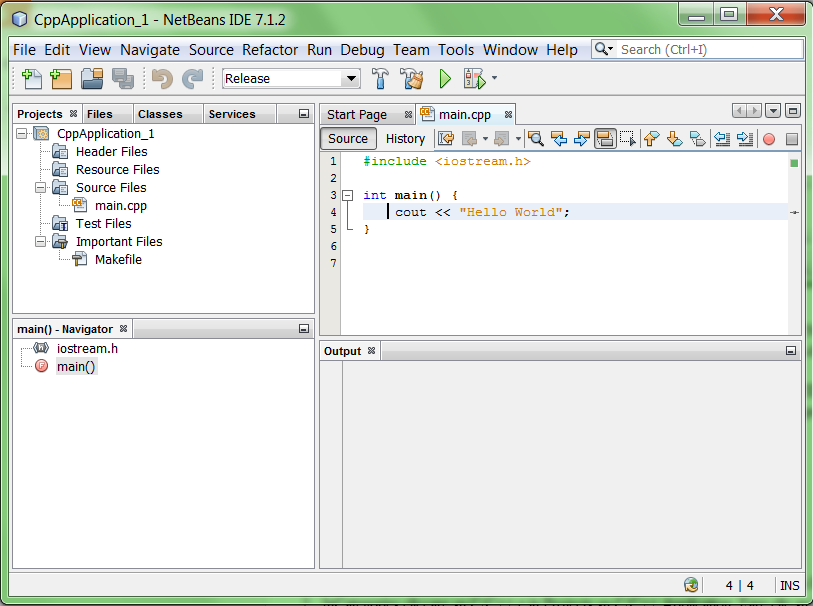Viewport: 813px width, 606px height.
Task: Open the Refactor menu
Action: click(270, 50)
